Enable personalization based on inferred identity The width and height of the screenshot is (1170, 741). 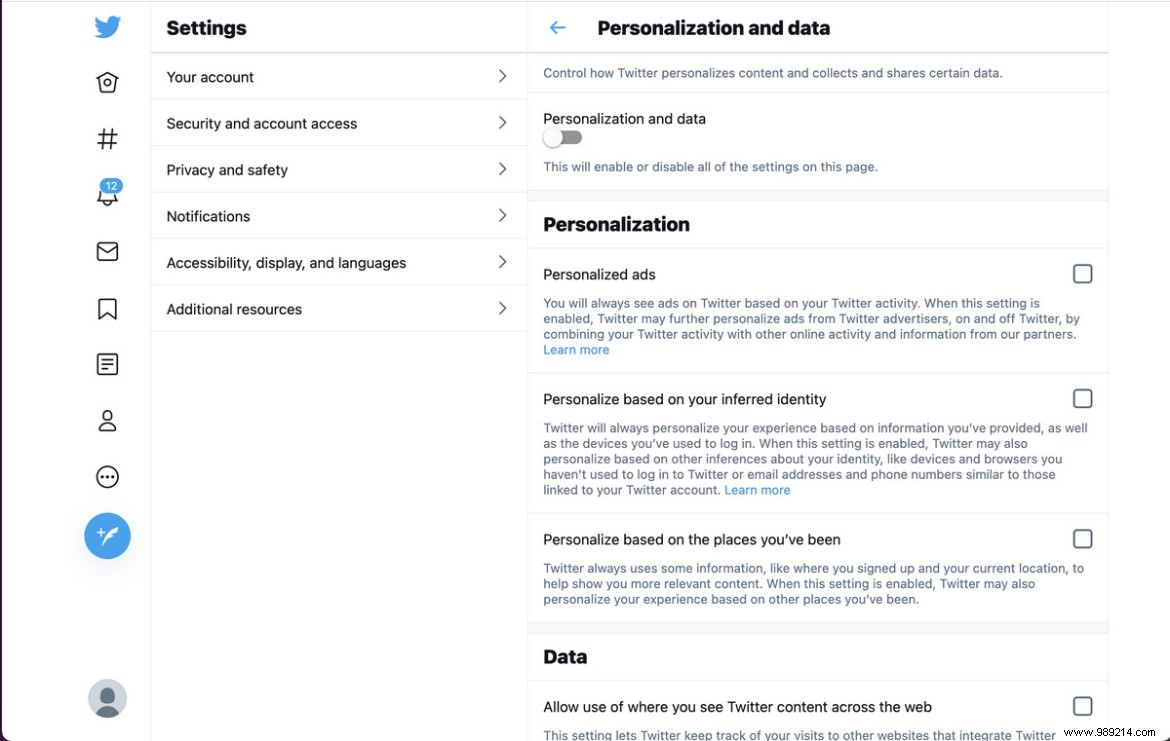point(1082,398)
